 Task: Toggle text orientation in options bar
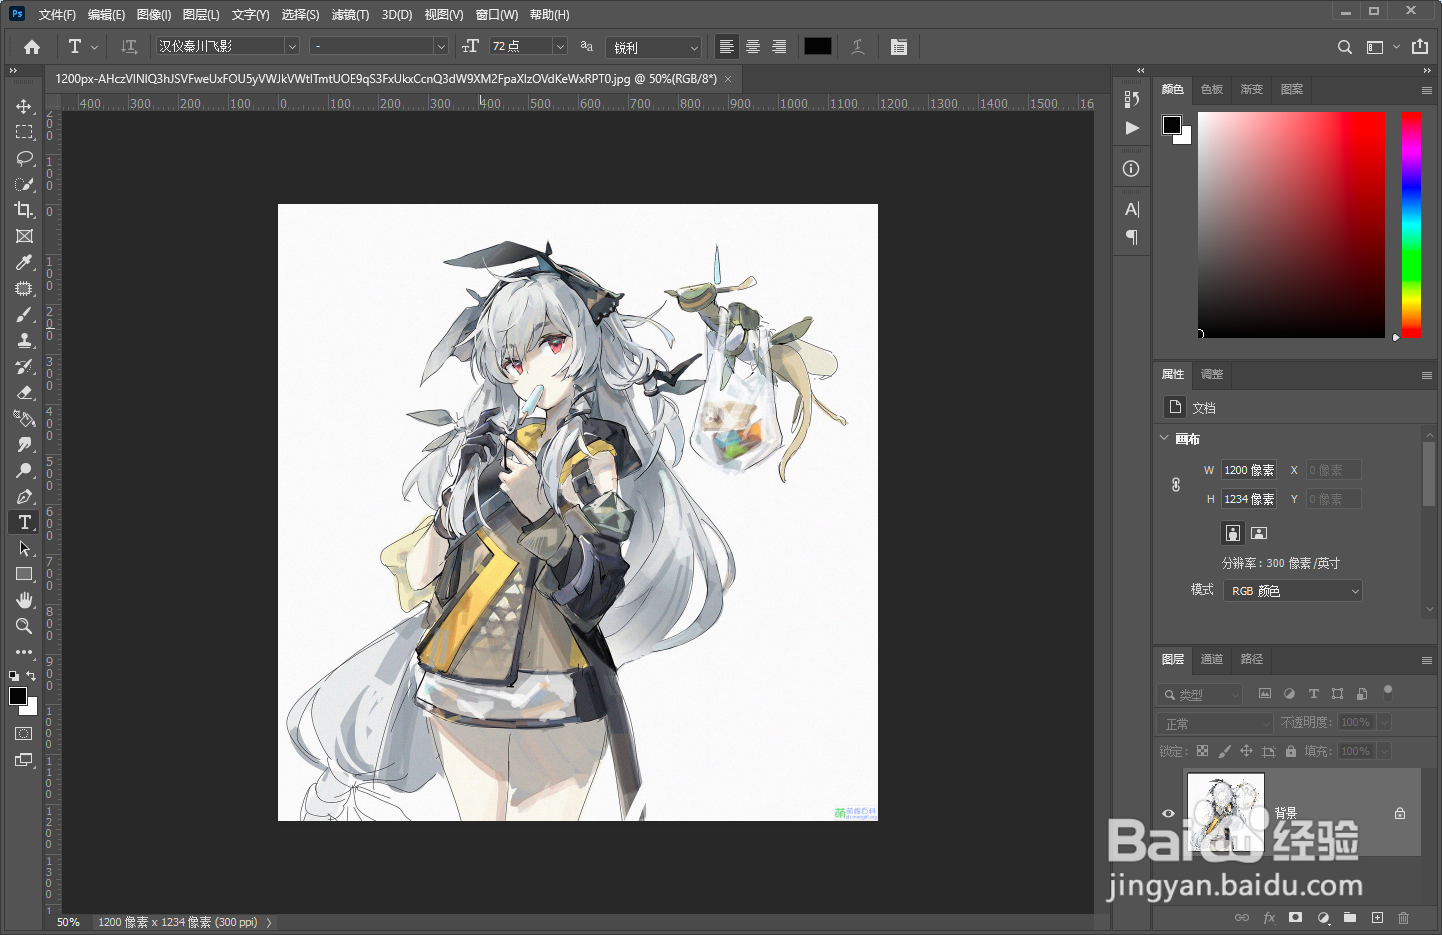point(129,47)
